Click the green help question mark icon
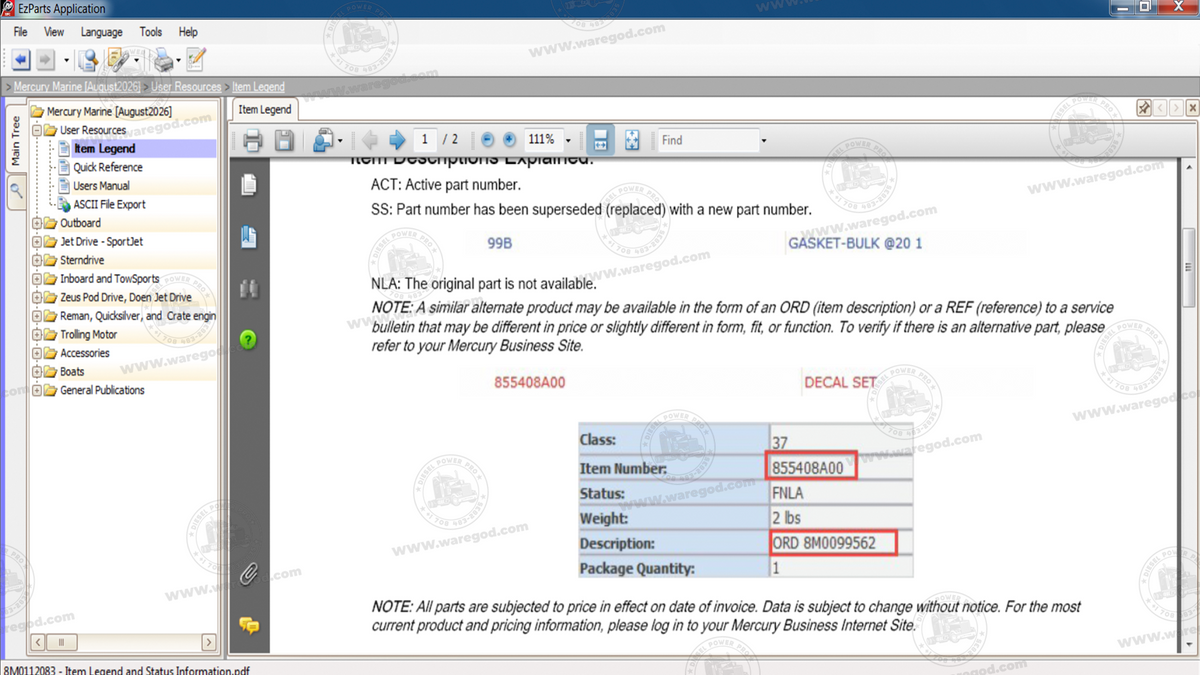 pos(249,340)
